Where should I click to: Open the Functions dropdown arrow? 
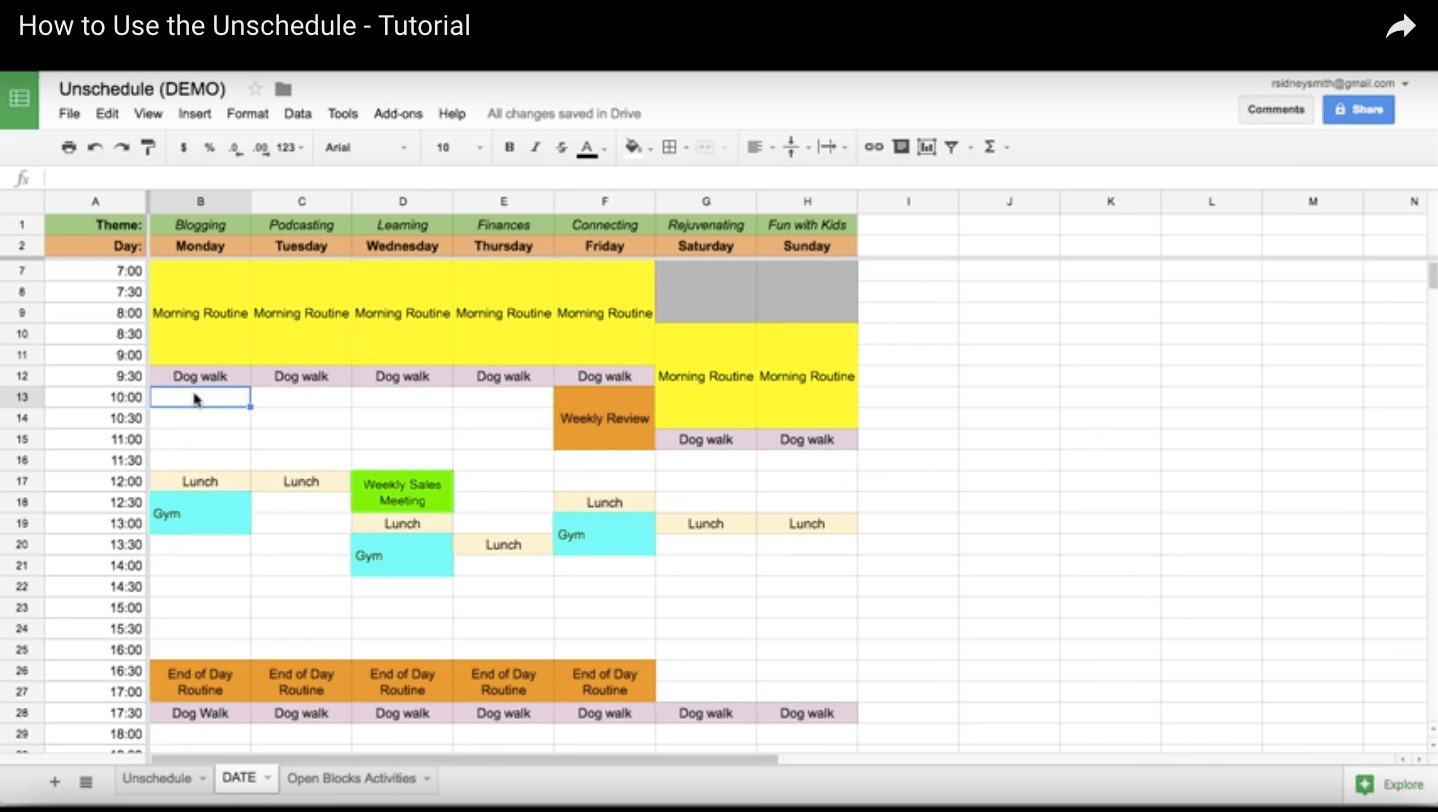(1006, 148)
